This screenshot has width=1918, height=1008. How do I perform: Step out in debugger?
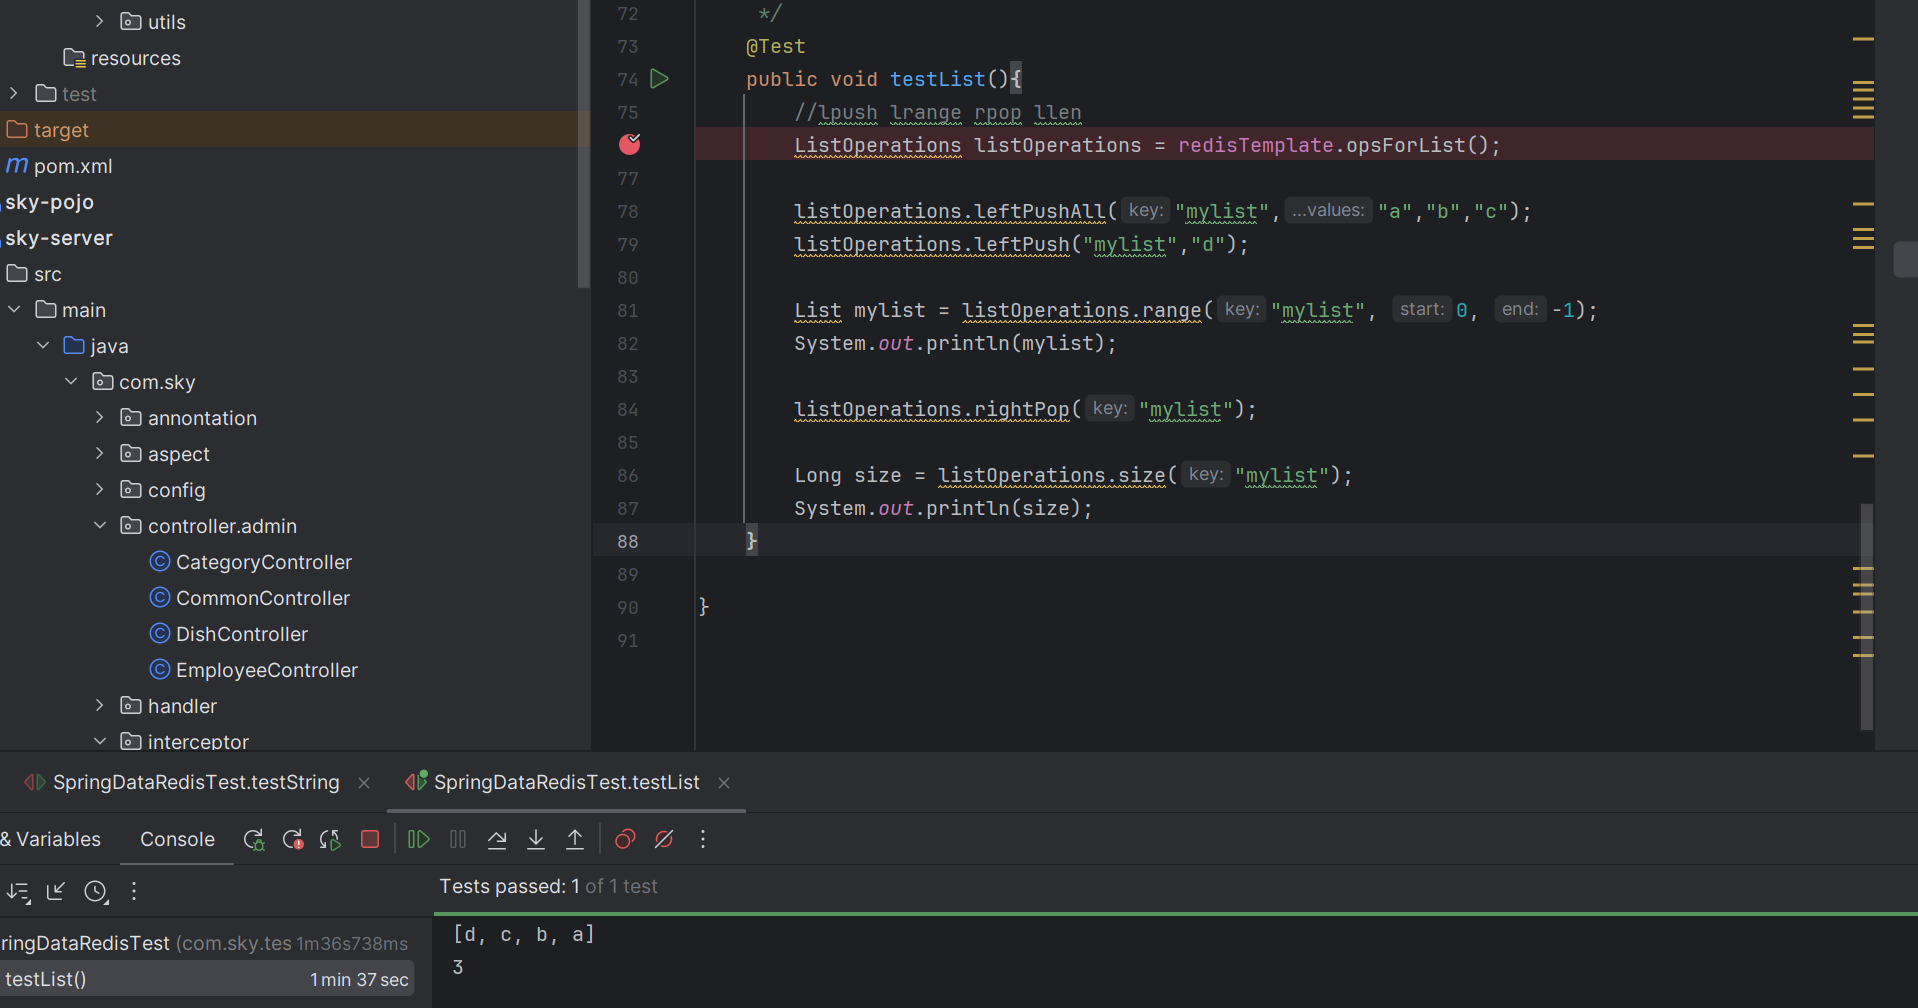[x=575, y=840]
